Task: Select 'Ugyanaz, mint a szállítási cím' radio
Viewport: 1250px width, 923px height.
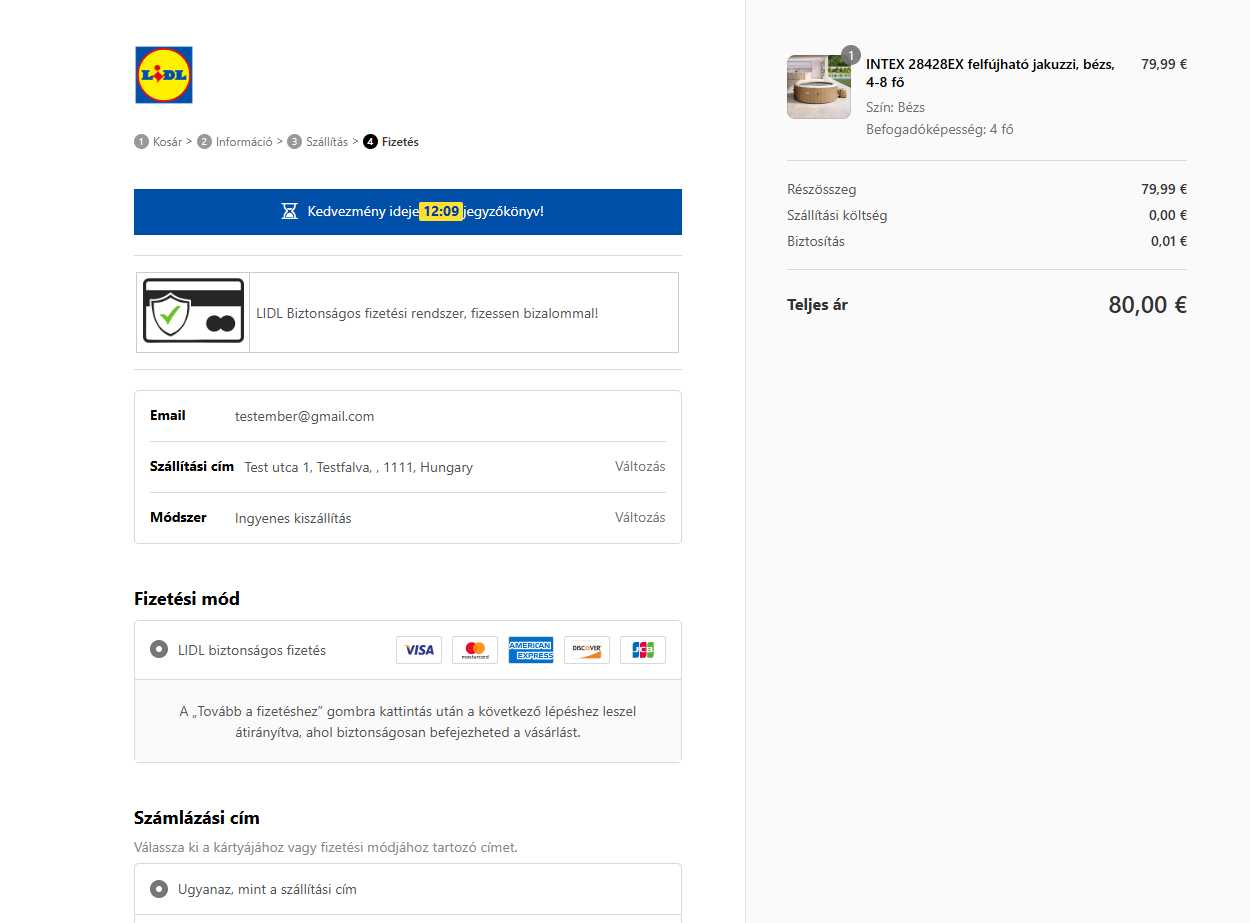Action: click(158, 889)
